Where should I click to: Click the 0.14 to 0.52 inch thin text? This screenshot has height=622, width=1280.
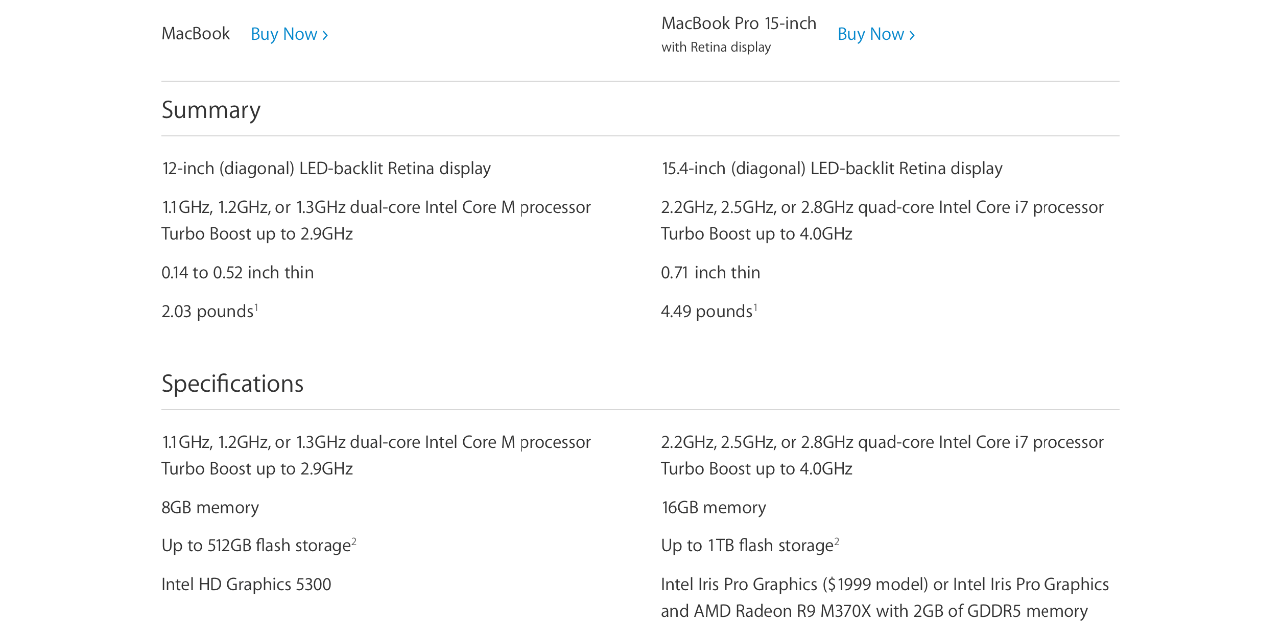coord(238,273)
